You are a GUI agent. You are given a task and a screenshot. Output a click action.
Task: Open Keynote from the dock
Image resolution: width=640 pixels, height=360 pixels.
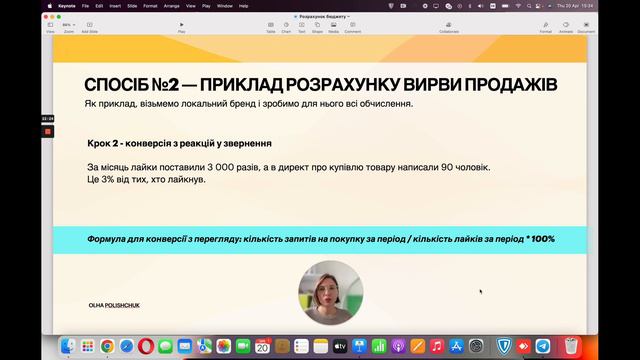[360, 347]
